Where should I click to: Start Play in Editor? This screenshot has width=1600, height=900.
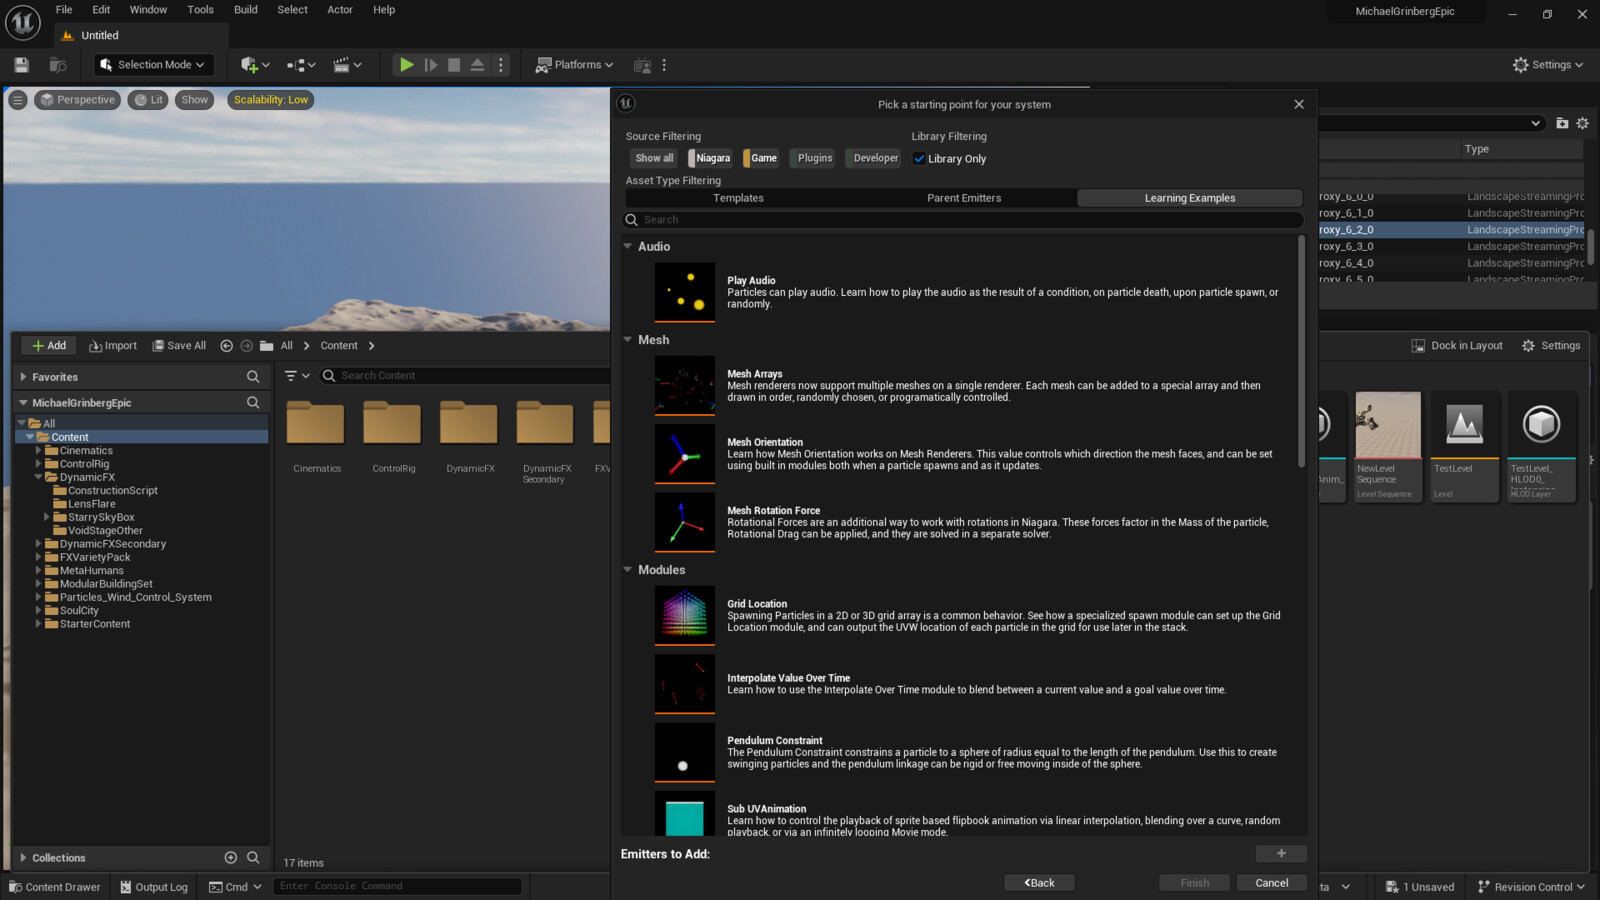406,65
